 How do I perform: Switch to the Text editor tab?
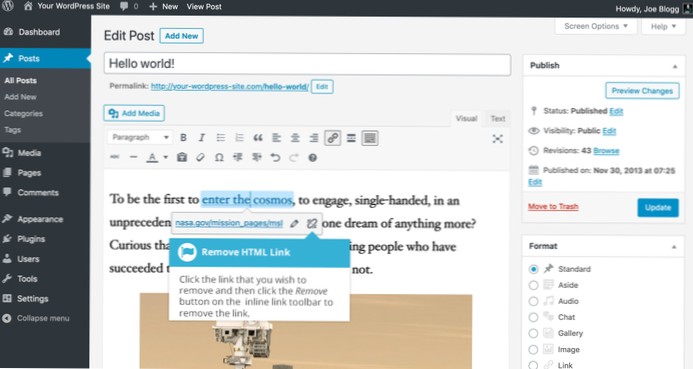point(498,118)
